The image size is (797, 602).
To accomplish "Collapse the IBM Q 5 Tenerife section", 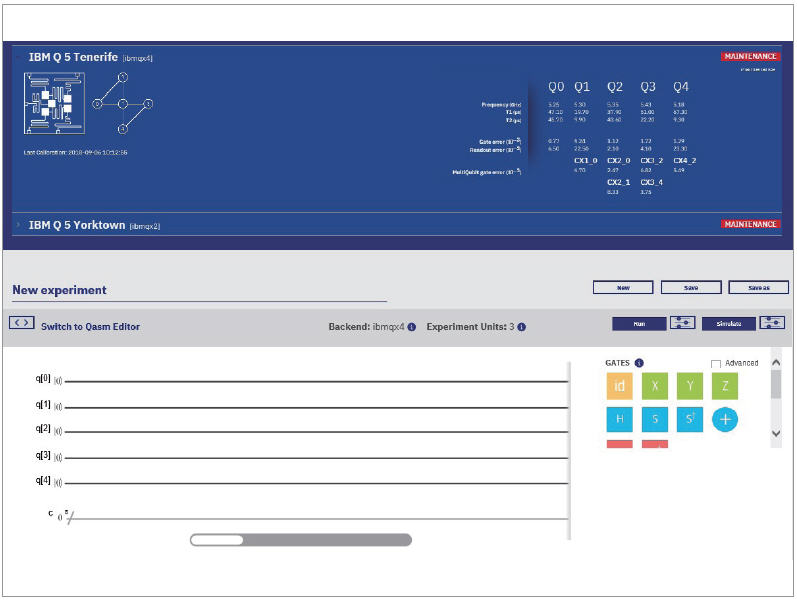I will 19,57.
